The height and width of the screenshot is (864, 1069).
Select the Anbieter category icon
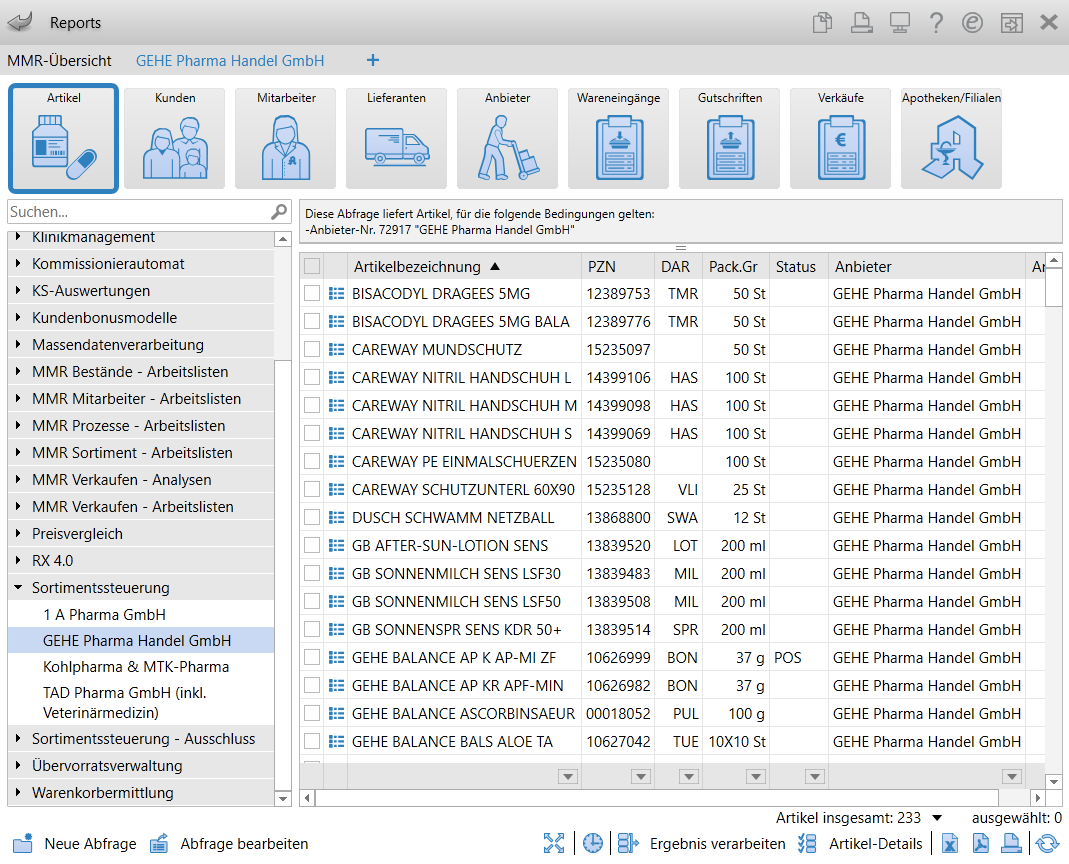(507, 138)
